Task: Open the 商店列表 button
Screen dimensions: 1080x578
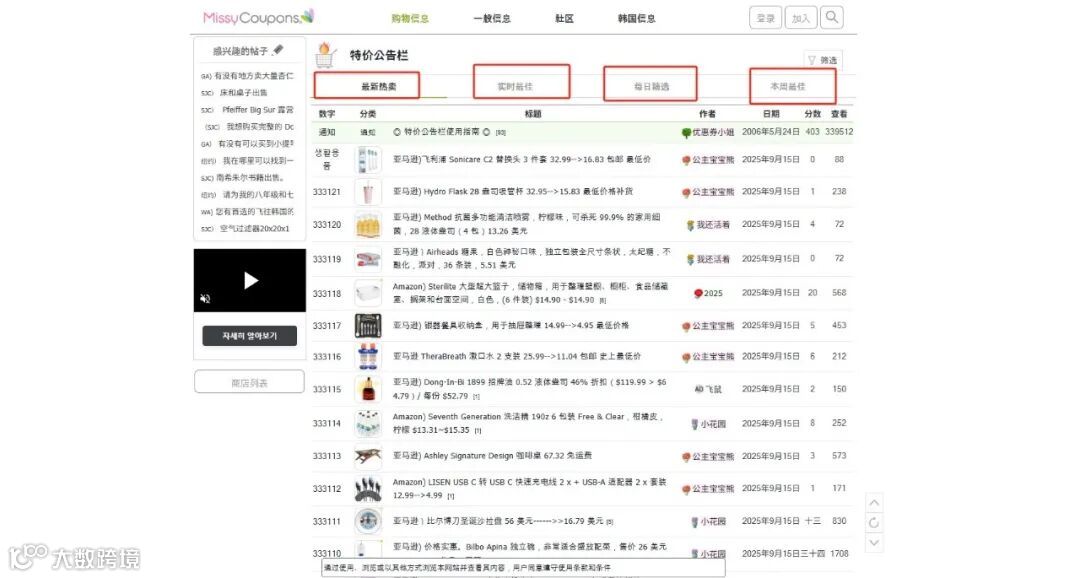Action: 249,382
